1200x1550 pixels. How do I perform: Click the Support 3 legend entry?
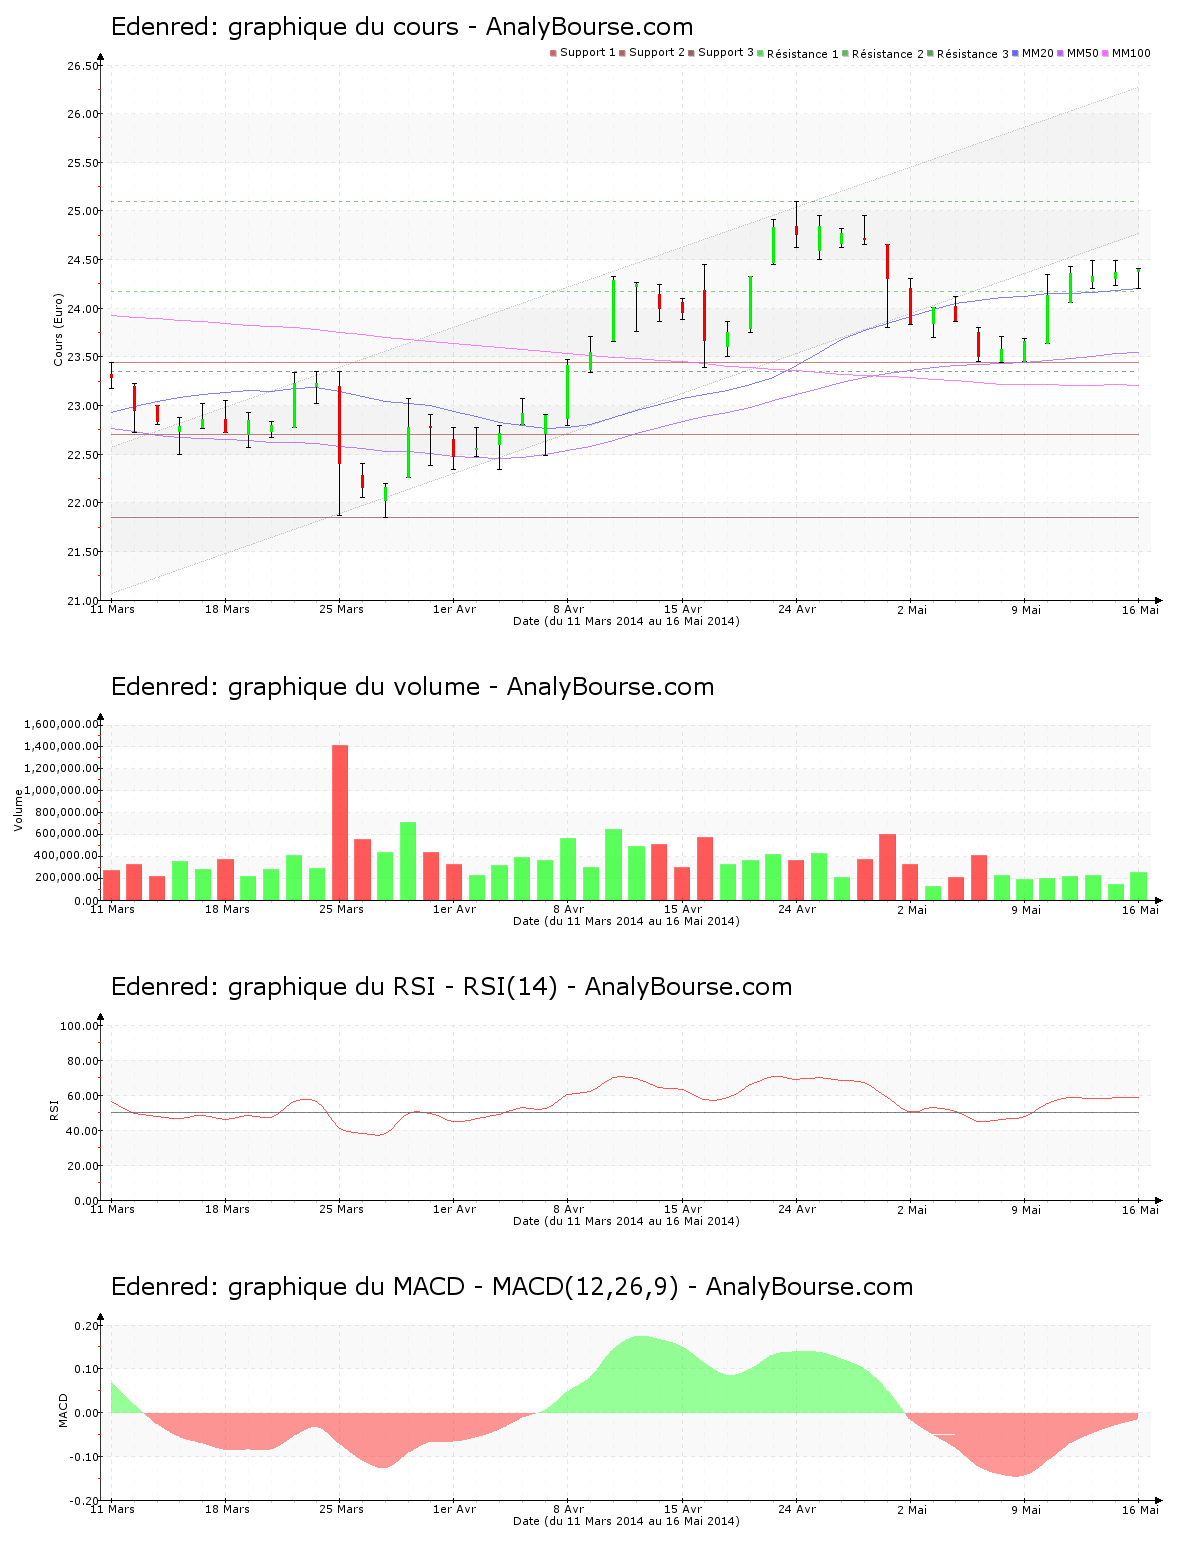(721, 53)
